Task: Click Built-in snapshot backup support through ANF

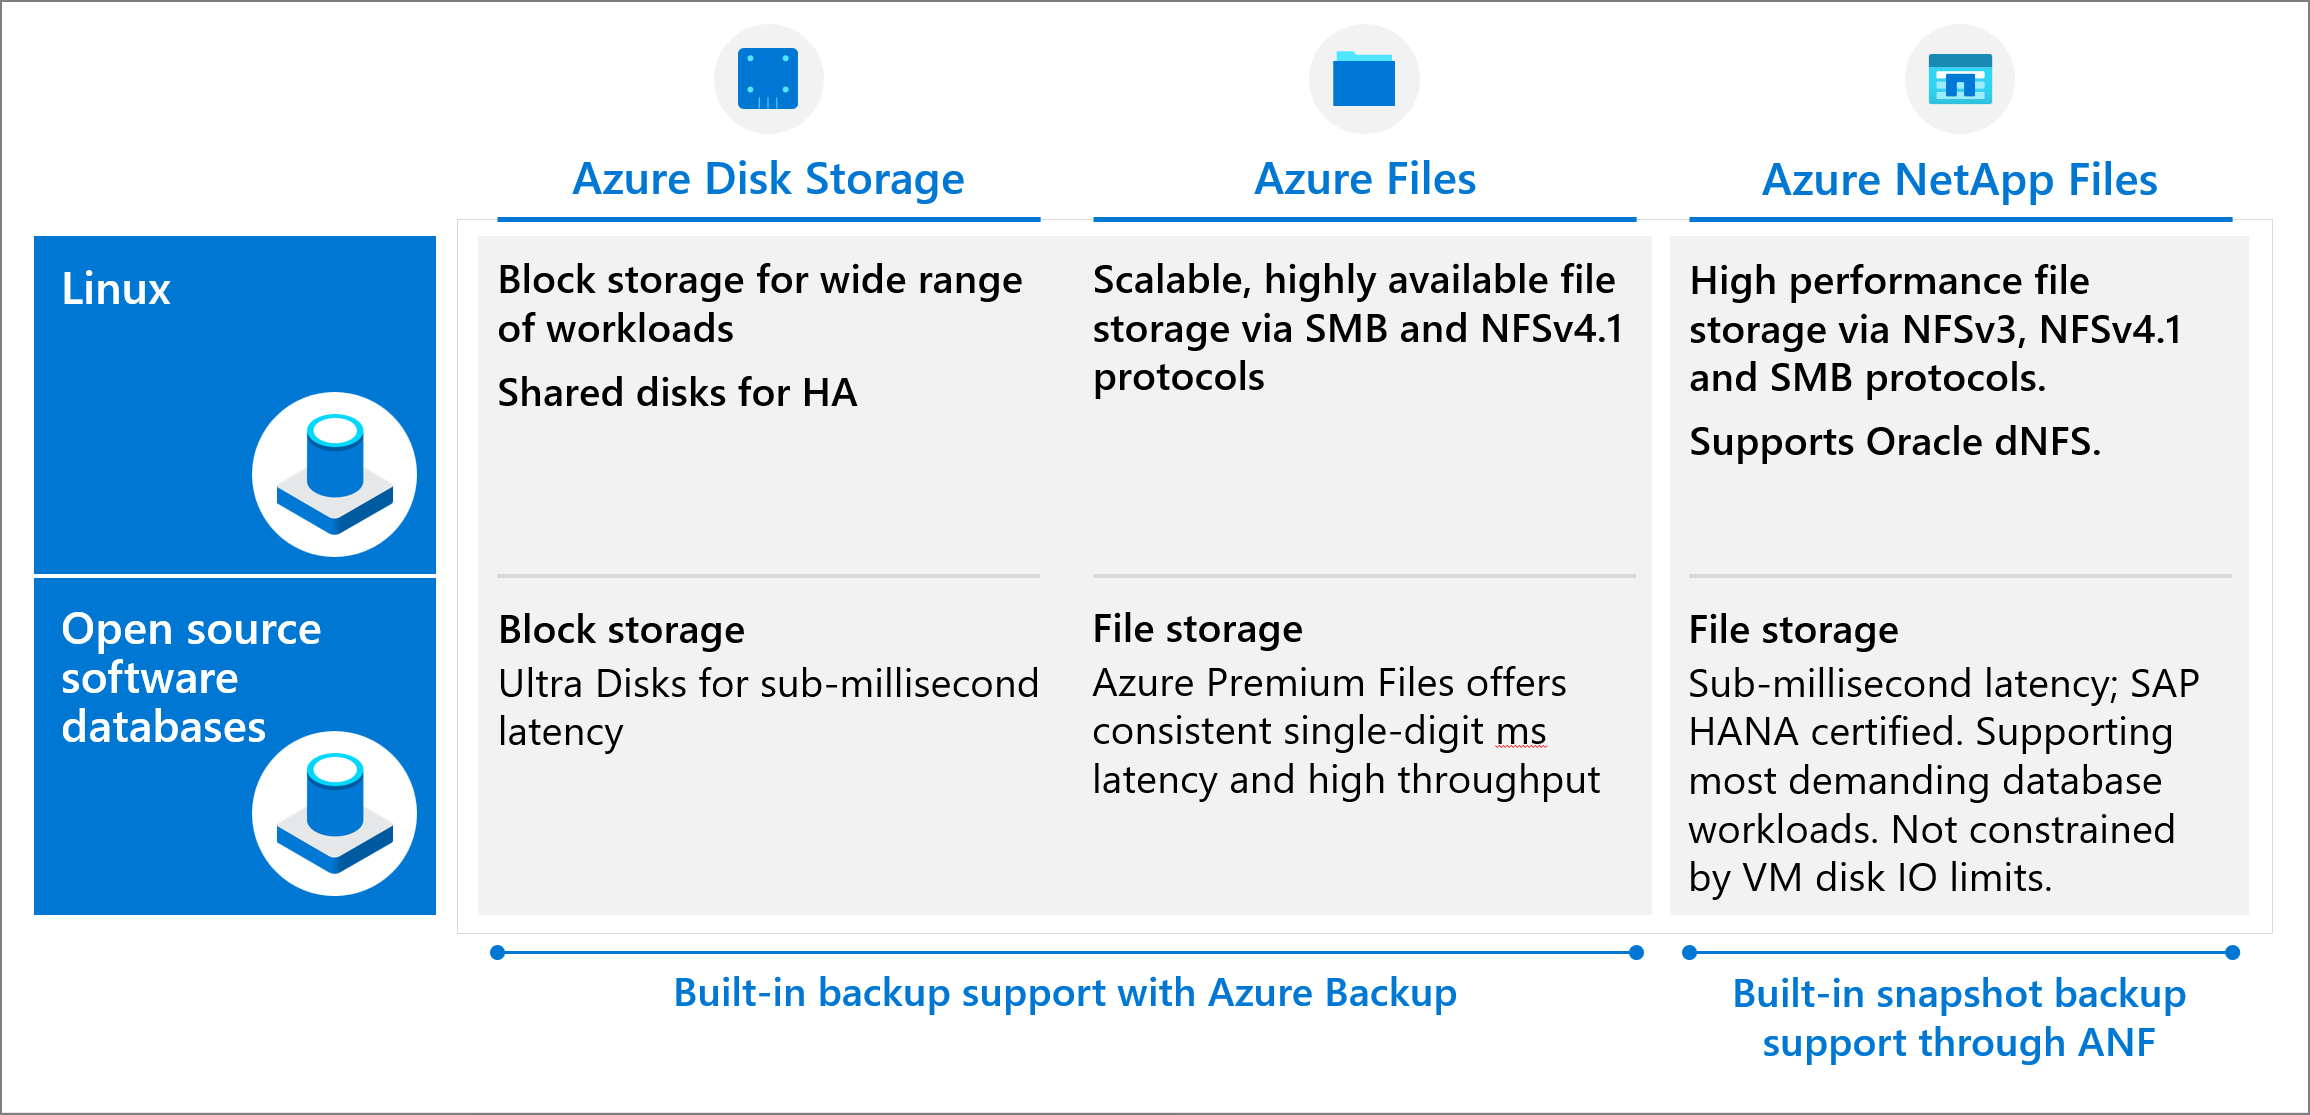Action: click(1959, 1018)
